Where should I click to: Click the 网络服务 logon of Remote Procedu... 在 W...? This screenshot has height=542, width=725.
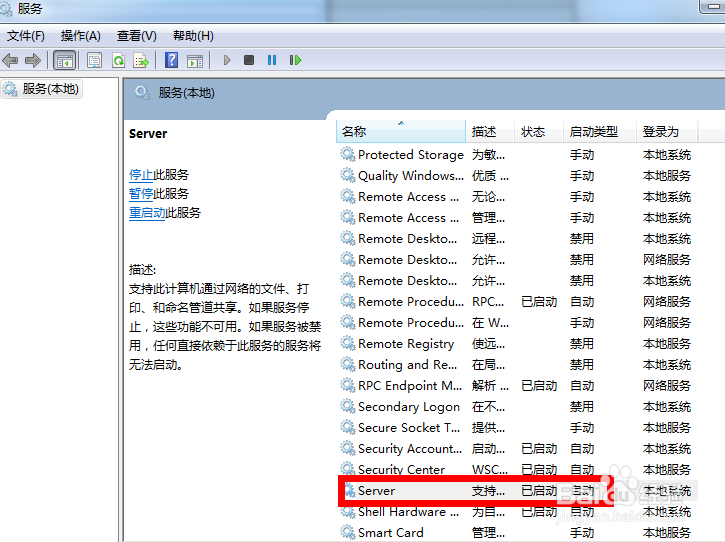pyautogui.click(x=667, y=323)
